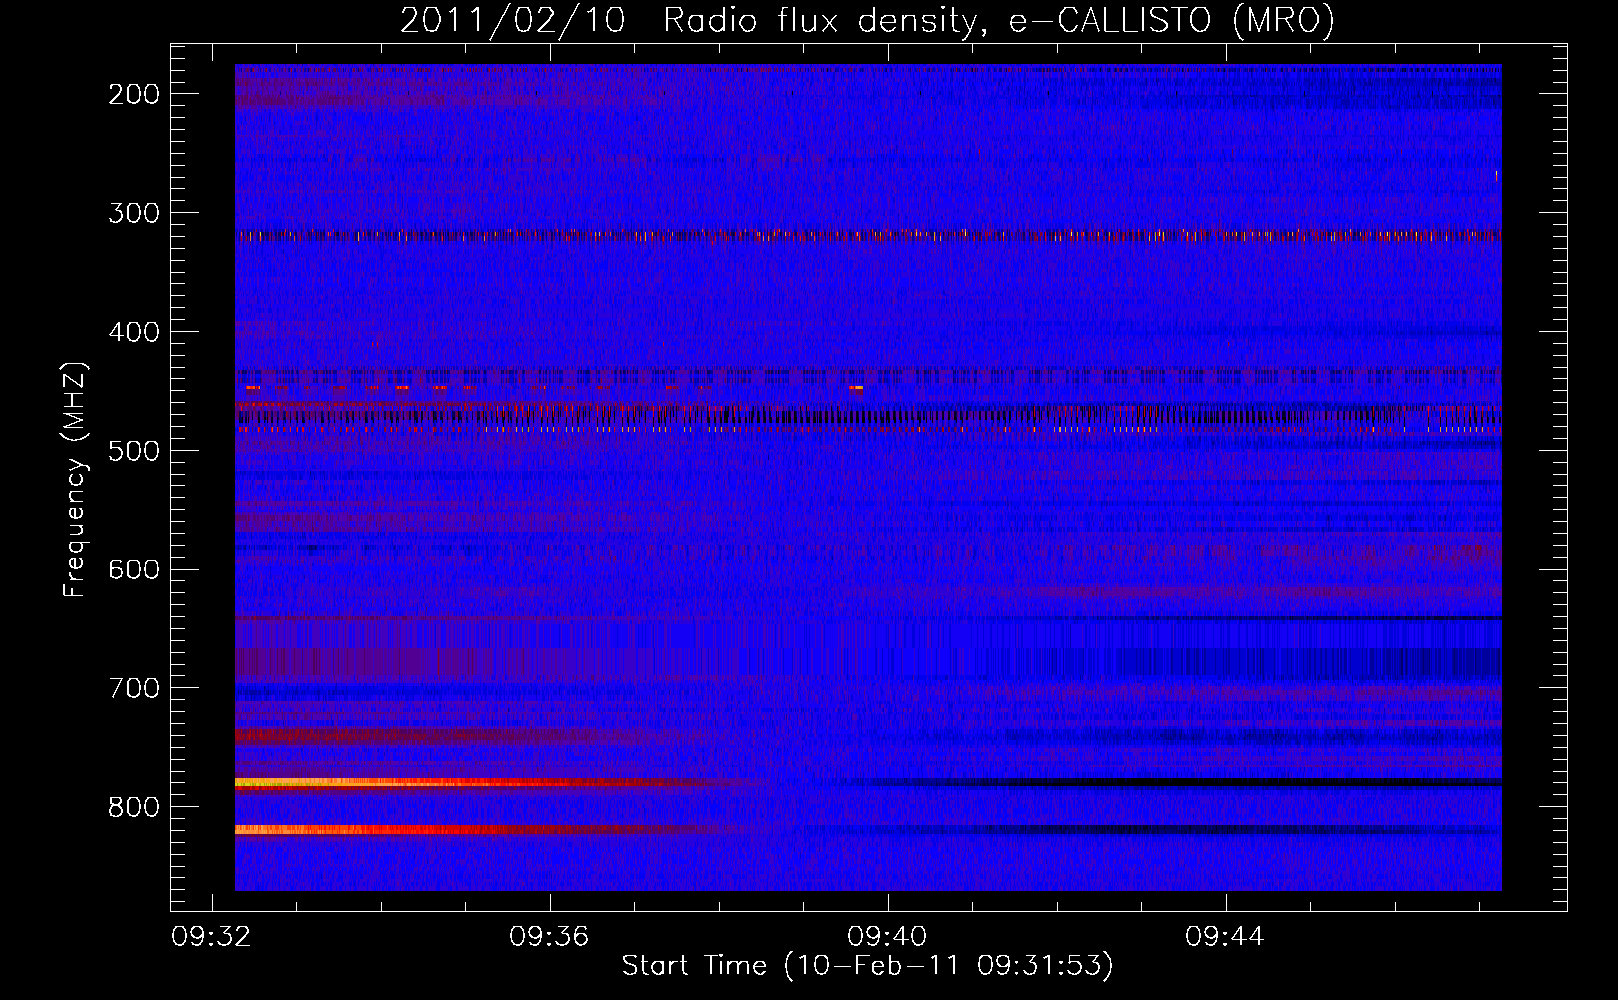1618x1000 pixels.
Task: Click the 800 frequency tick label
Action: tap(134, 807)
